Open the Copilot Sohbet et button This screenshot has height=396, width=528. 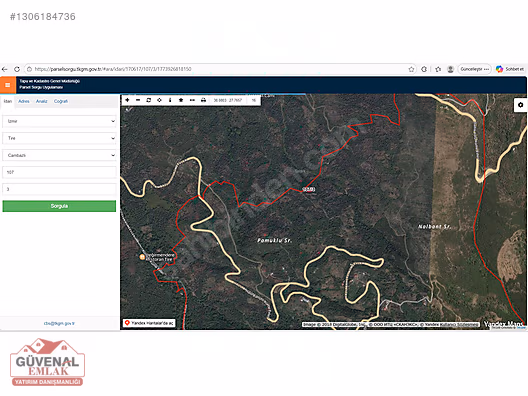[510, 69]
